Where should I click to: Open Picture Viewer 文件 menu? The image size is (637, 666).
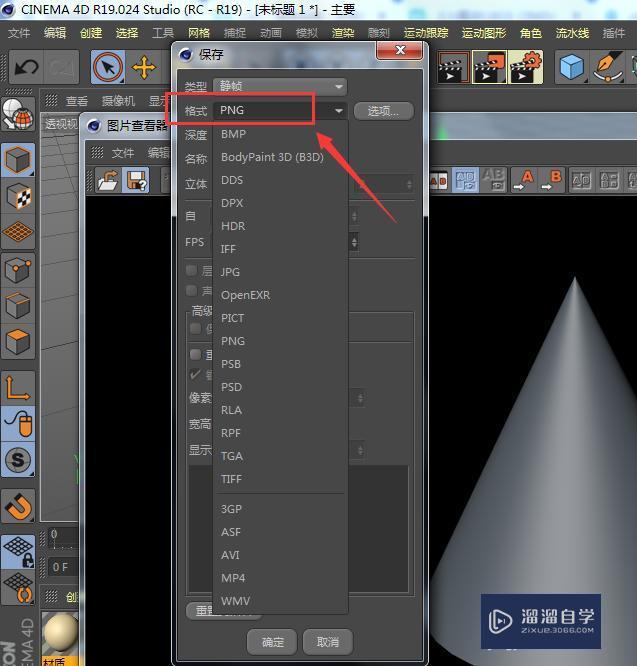(123, 152)
